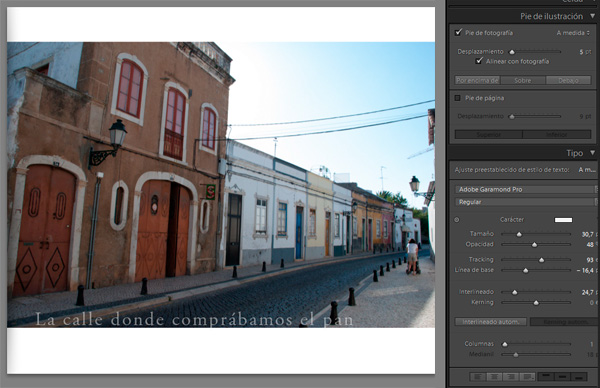The width and height of the screenshot is (600, 388).
Task: Click the Tamaño value 30,7
Action: click(x=588, y=234)
